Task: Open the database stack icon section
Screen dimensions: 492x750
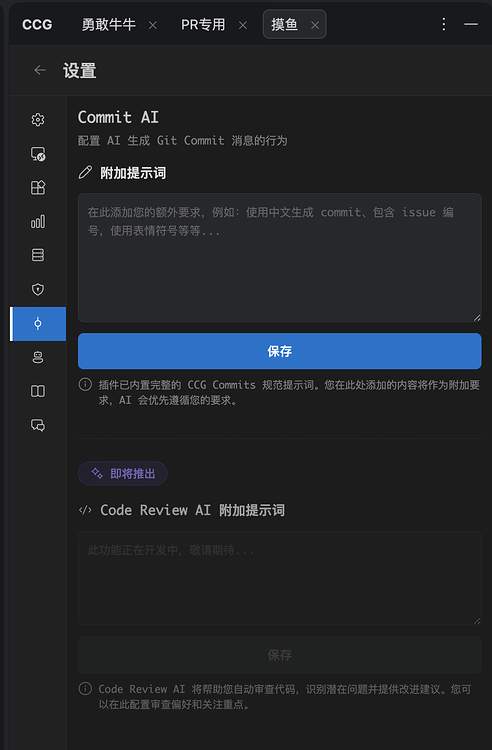Action: coord(38,255)
